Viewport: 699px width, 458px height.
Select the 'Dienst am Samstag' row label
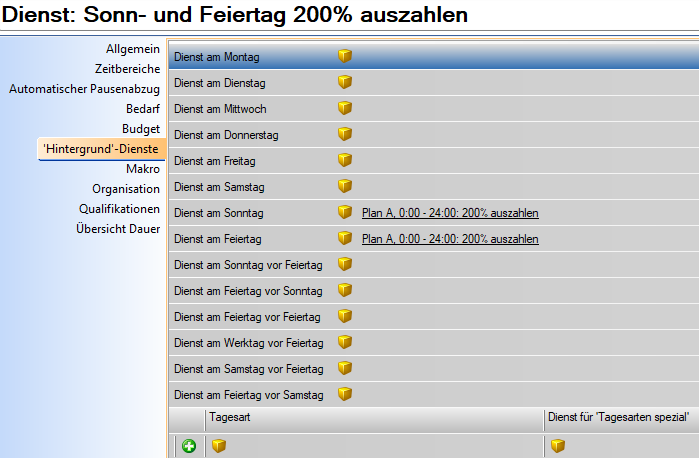pyautogui.click(x=219, y=187)
